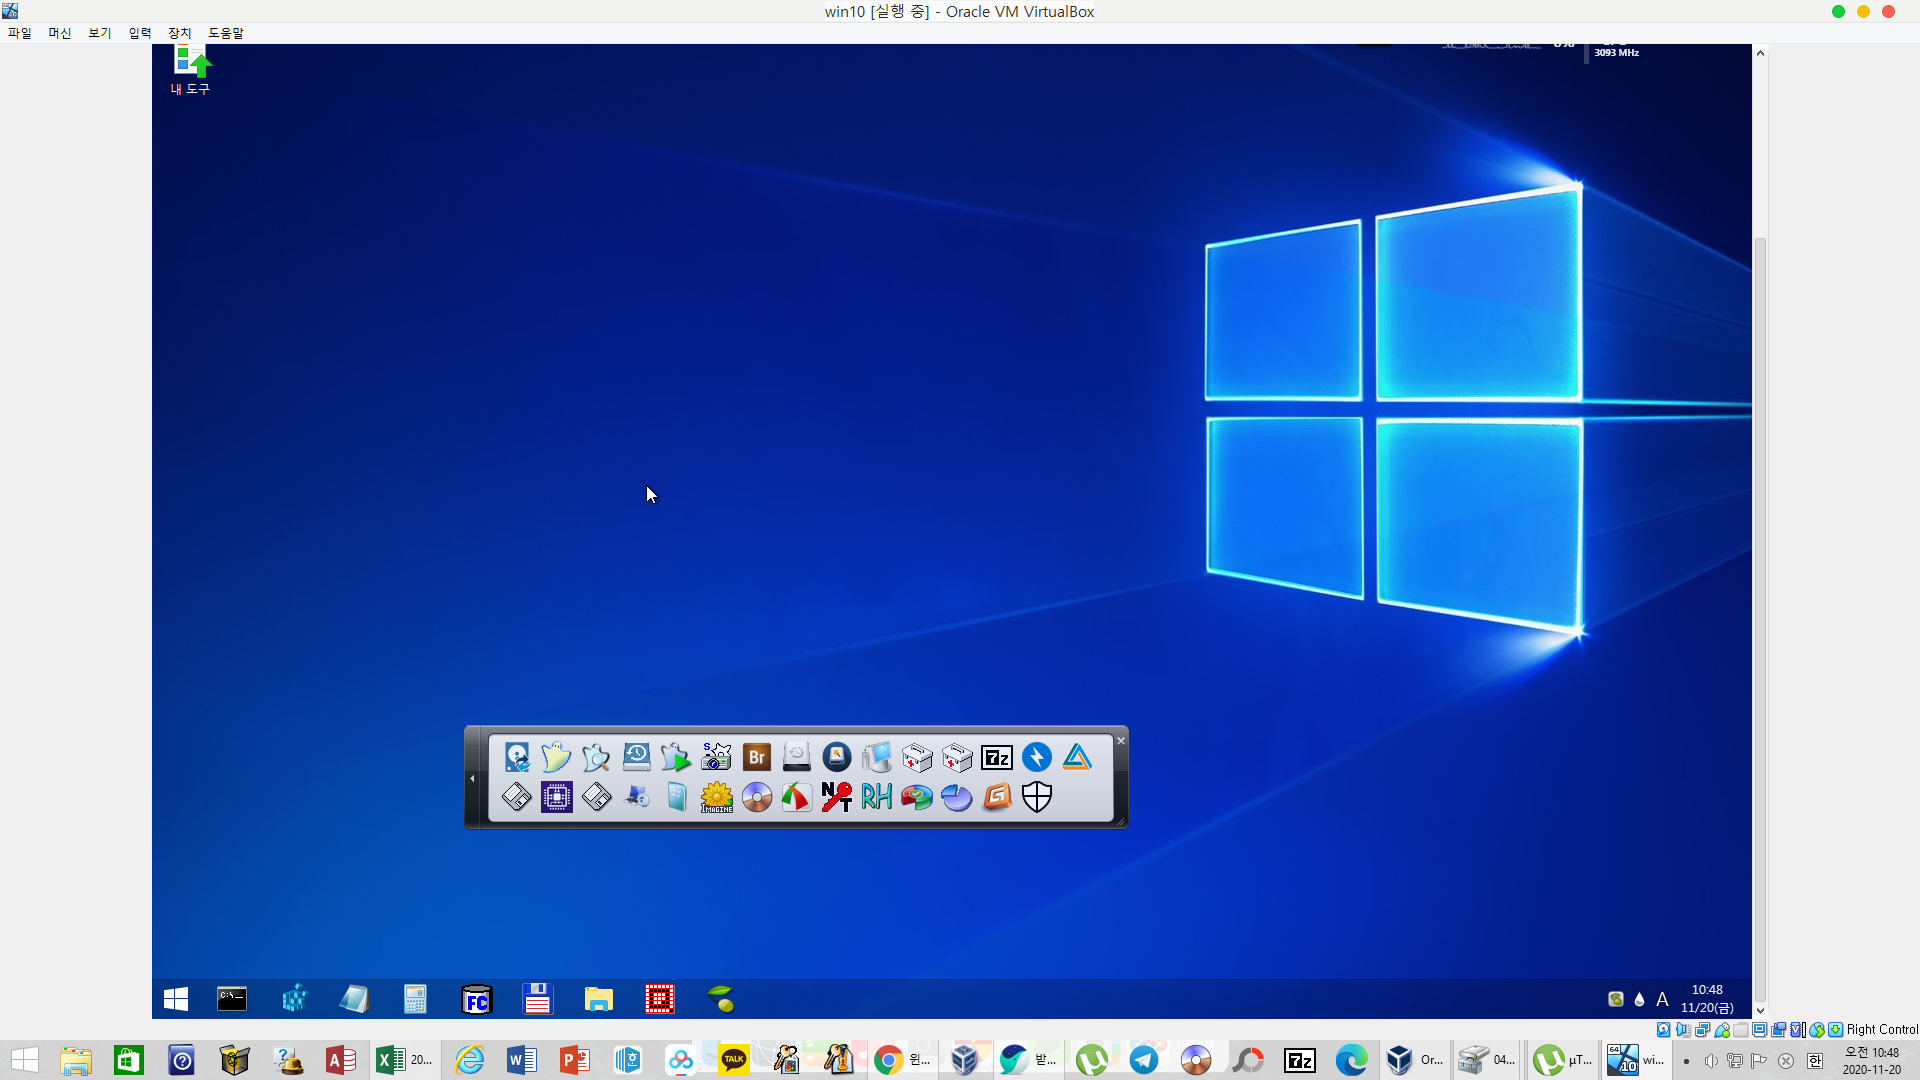
Task: Launch UltraISO disc icon in the dock
Action: pos(757,797)
